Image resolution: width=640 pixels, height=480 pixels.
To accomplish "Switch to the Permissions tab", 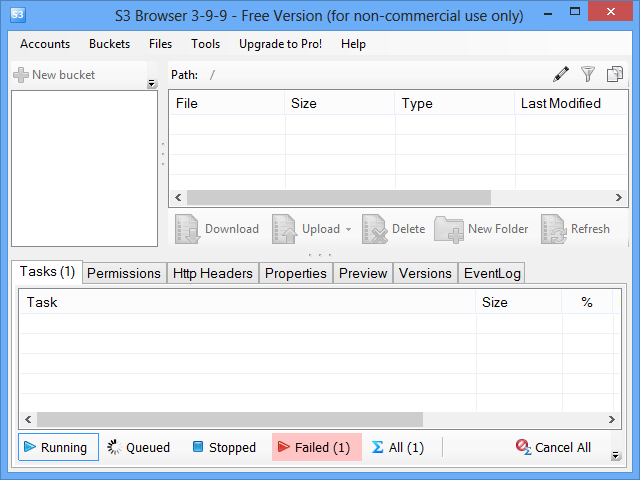I will click(x=124, y=273).
